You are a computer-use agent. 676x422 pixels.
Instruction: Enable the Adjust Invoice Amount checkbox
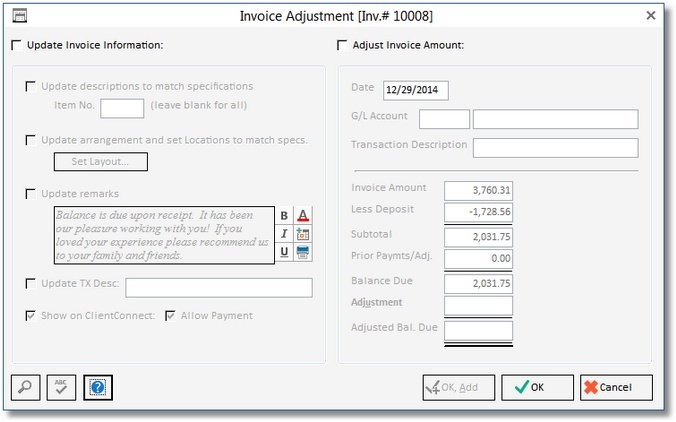342,45
